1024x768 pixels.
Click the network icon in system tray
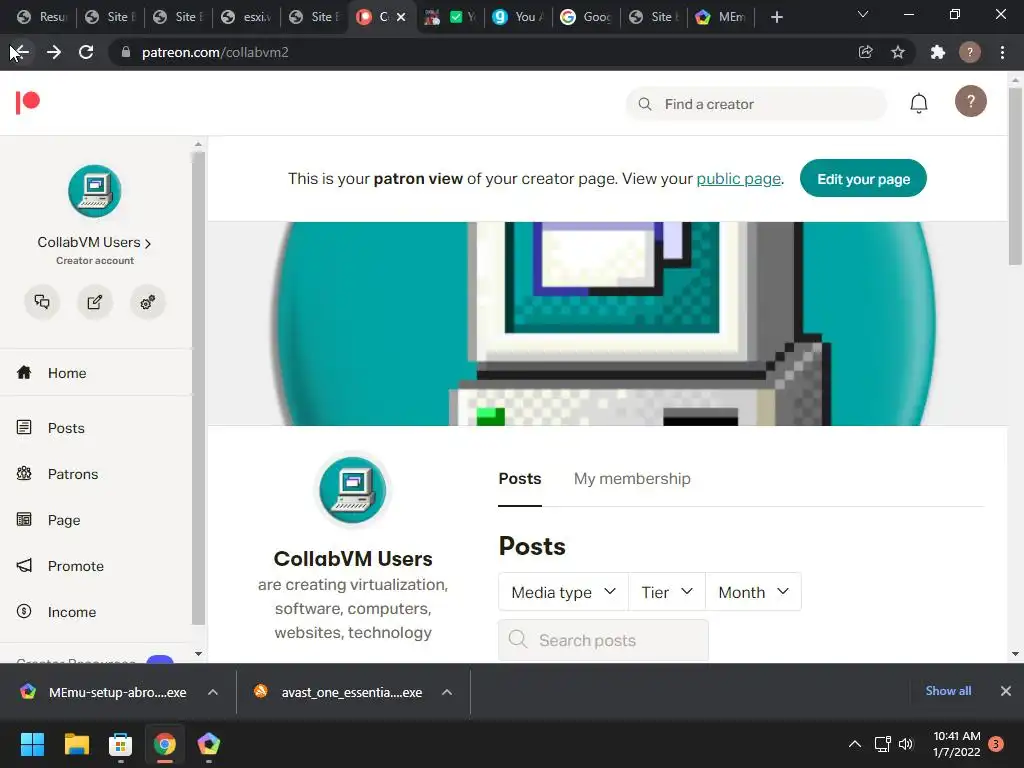coord(882,744)
